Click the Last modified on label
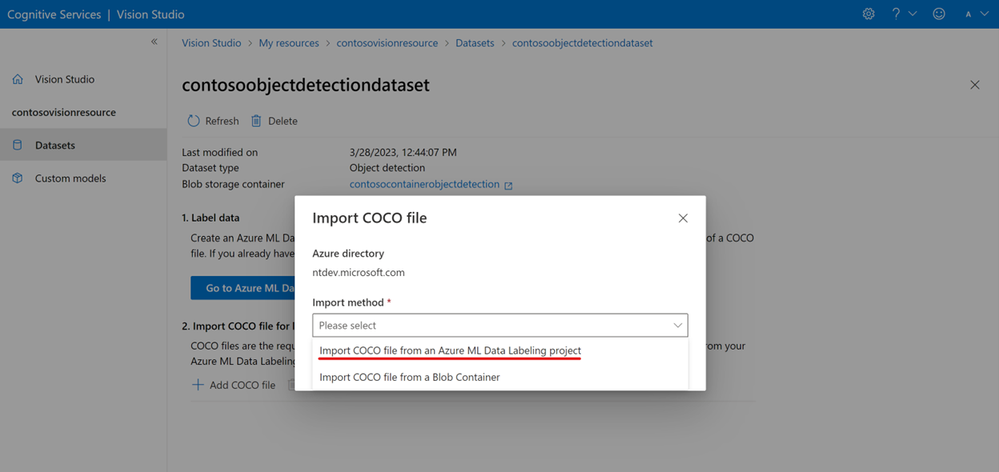 click(x=220, y=152)
